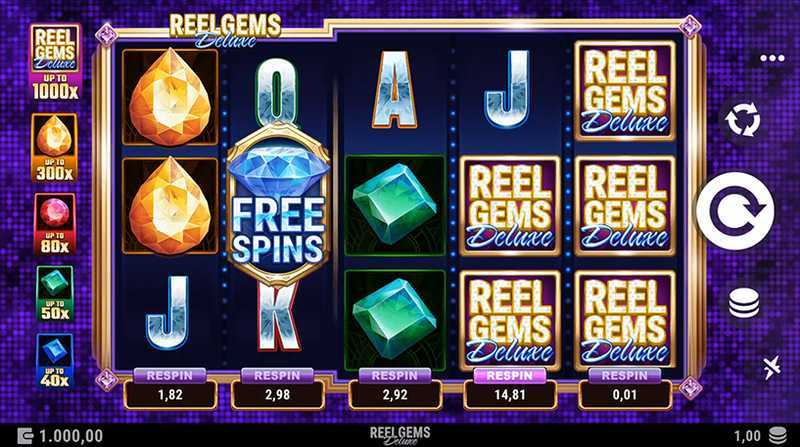Screen dimensions: 800x447
Task: Click the Respin button priced 0,01
Action: point(624,388)
